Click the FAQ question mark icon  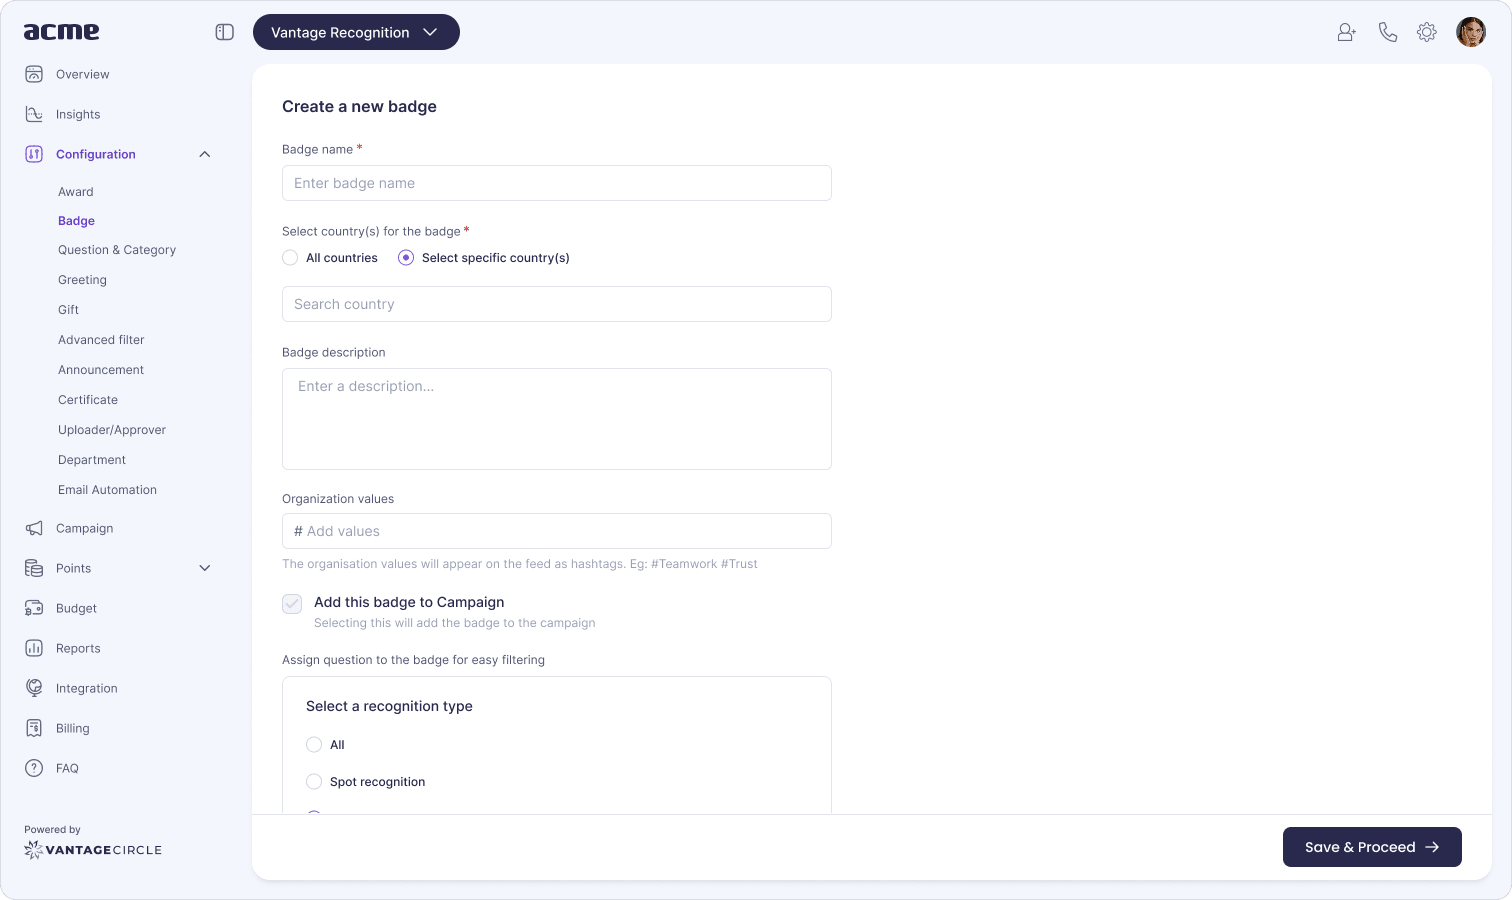(34, 768)
